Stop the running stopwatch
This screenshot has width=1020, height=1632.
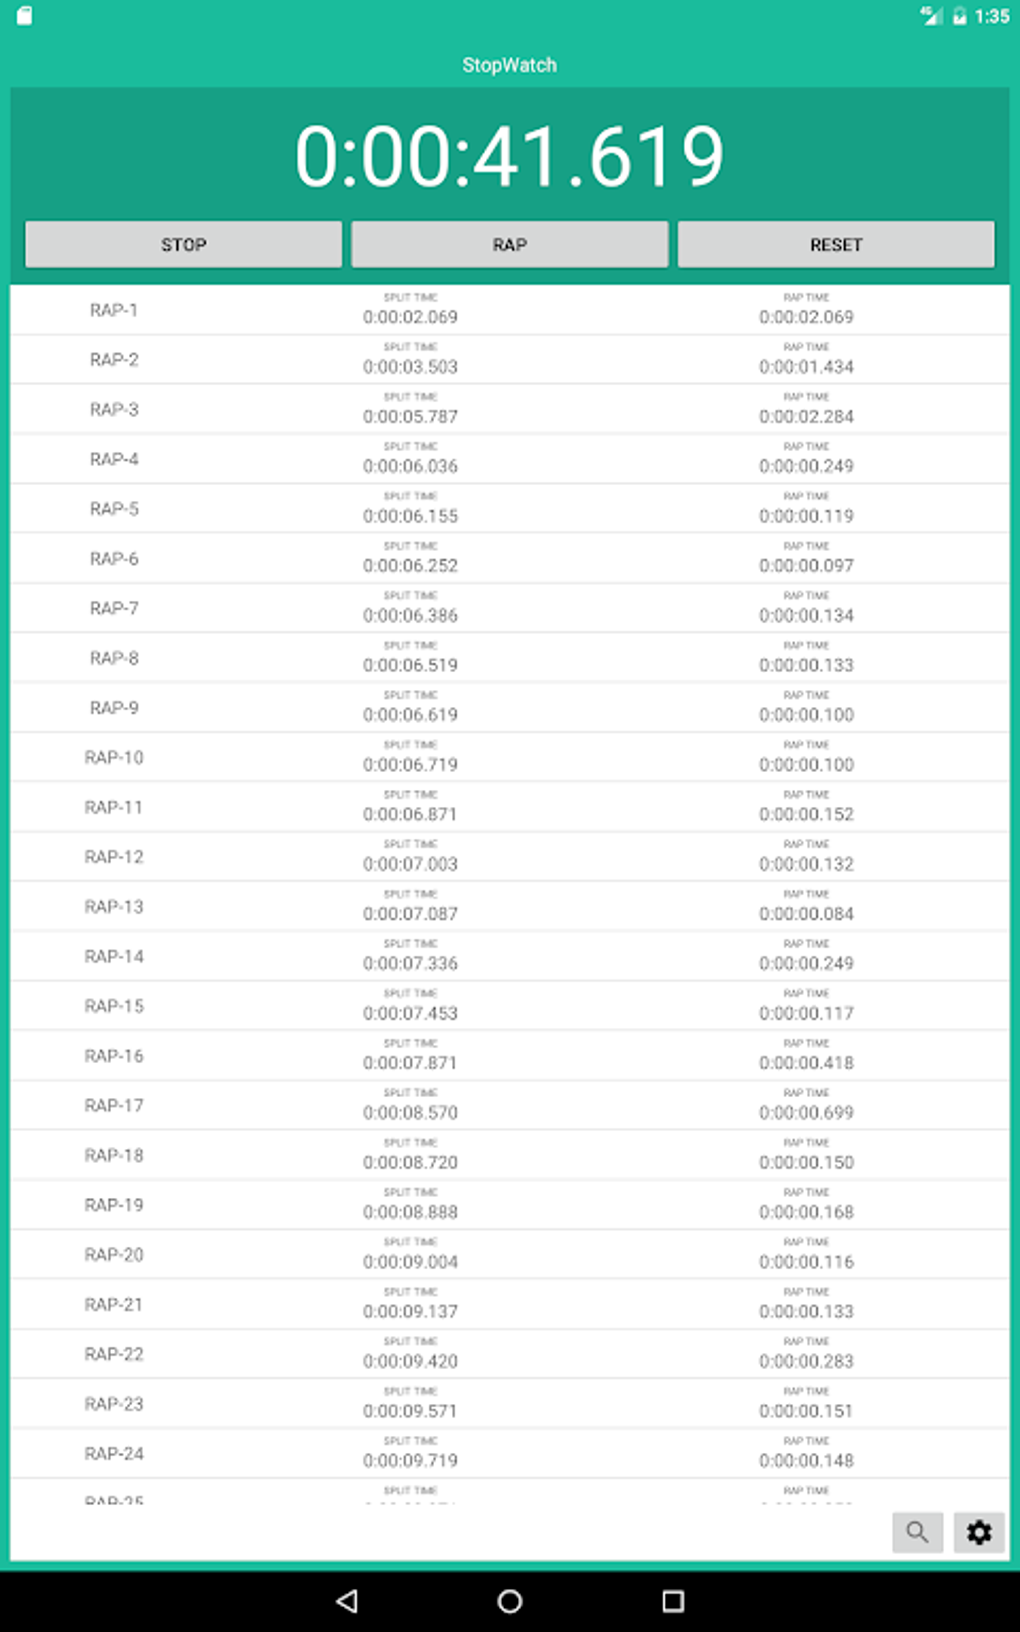[183, 245]
